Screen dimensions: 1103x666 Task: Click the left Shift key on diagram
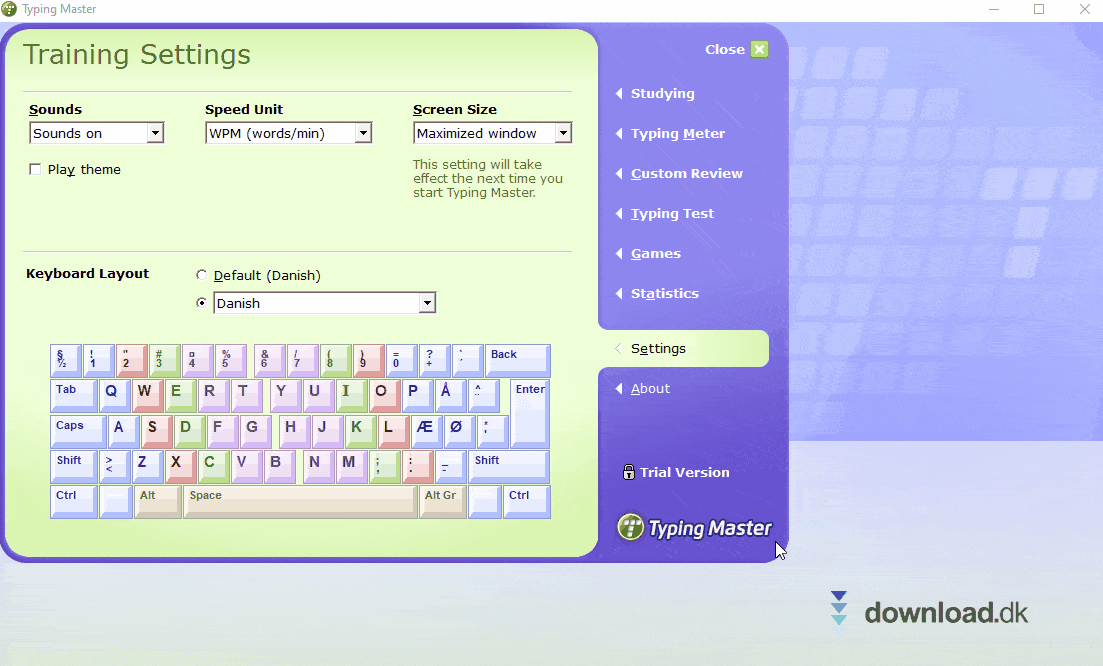[x=74, y=466]
